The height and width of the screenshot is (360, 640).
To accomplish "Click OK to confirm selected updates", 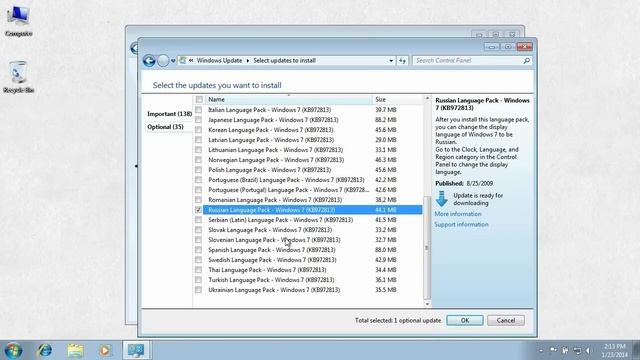I will click(465, 320).
